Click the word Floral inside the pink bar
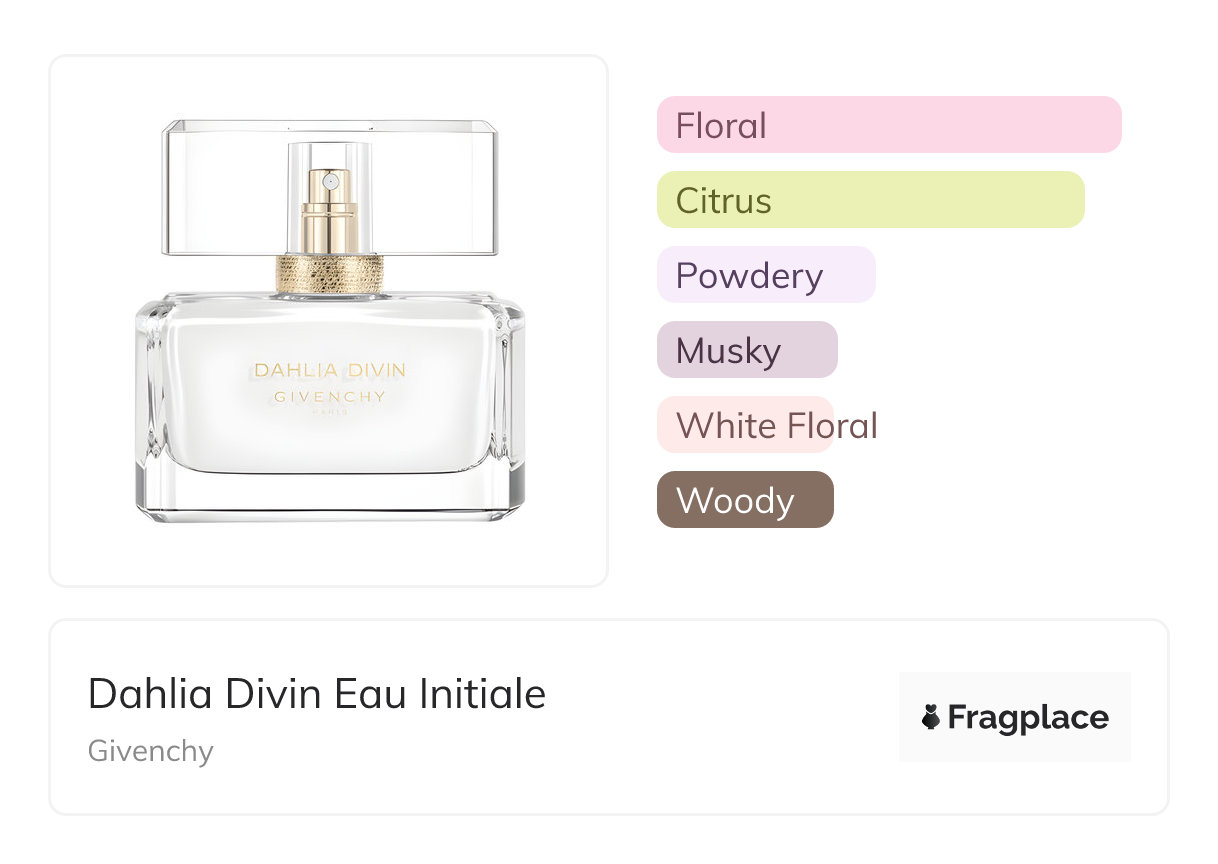The image size is (1218, 864). [x=721, y=126]
